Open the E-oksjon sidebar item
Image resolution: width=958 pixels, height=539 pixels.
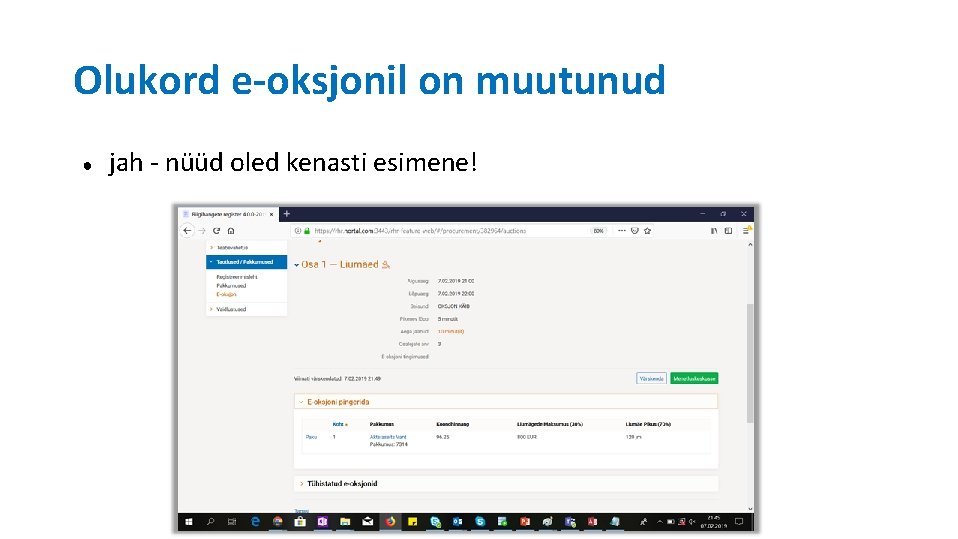pos(226,294)
